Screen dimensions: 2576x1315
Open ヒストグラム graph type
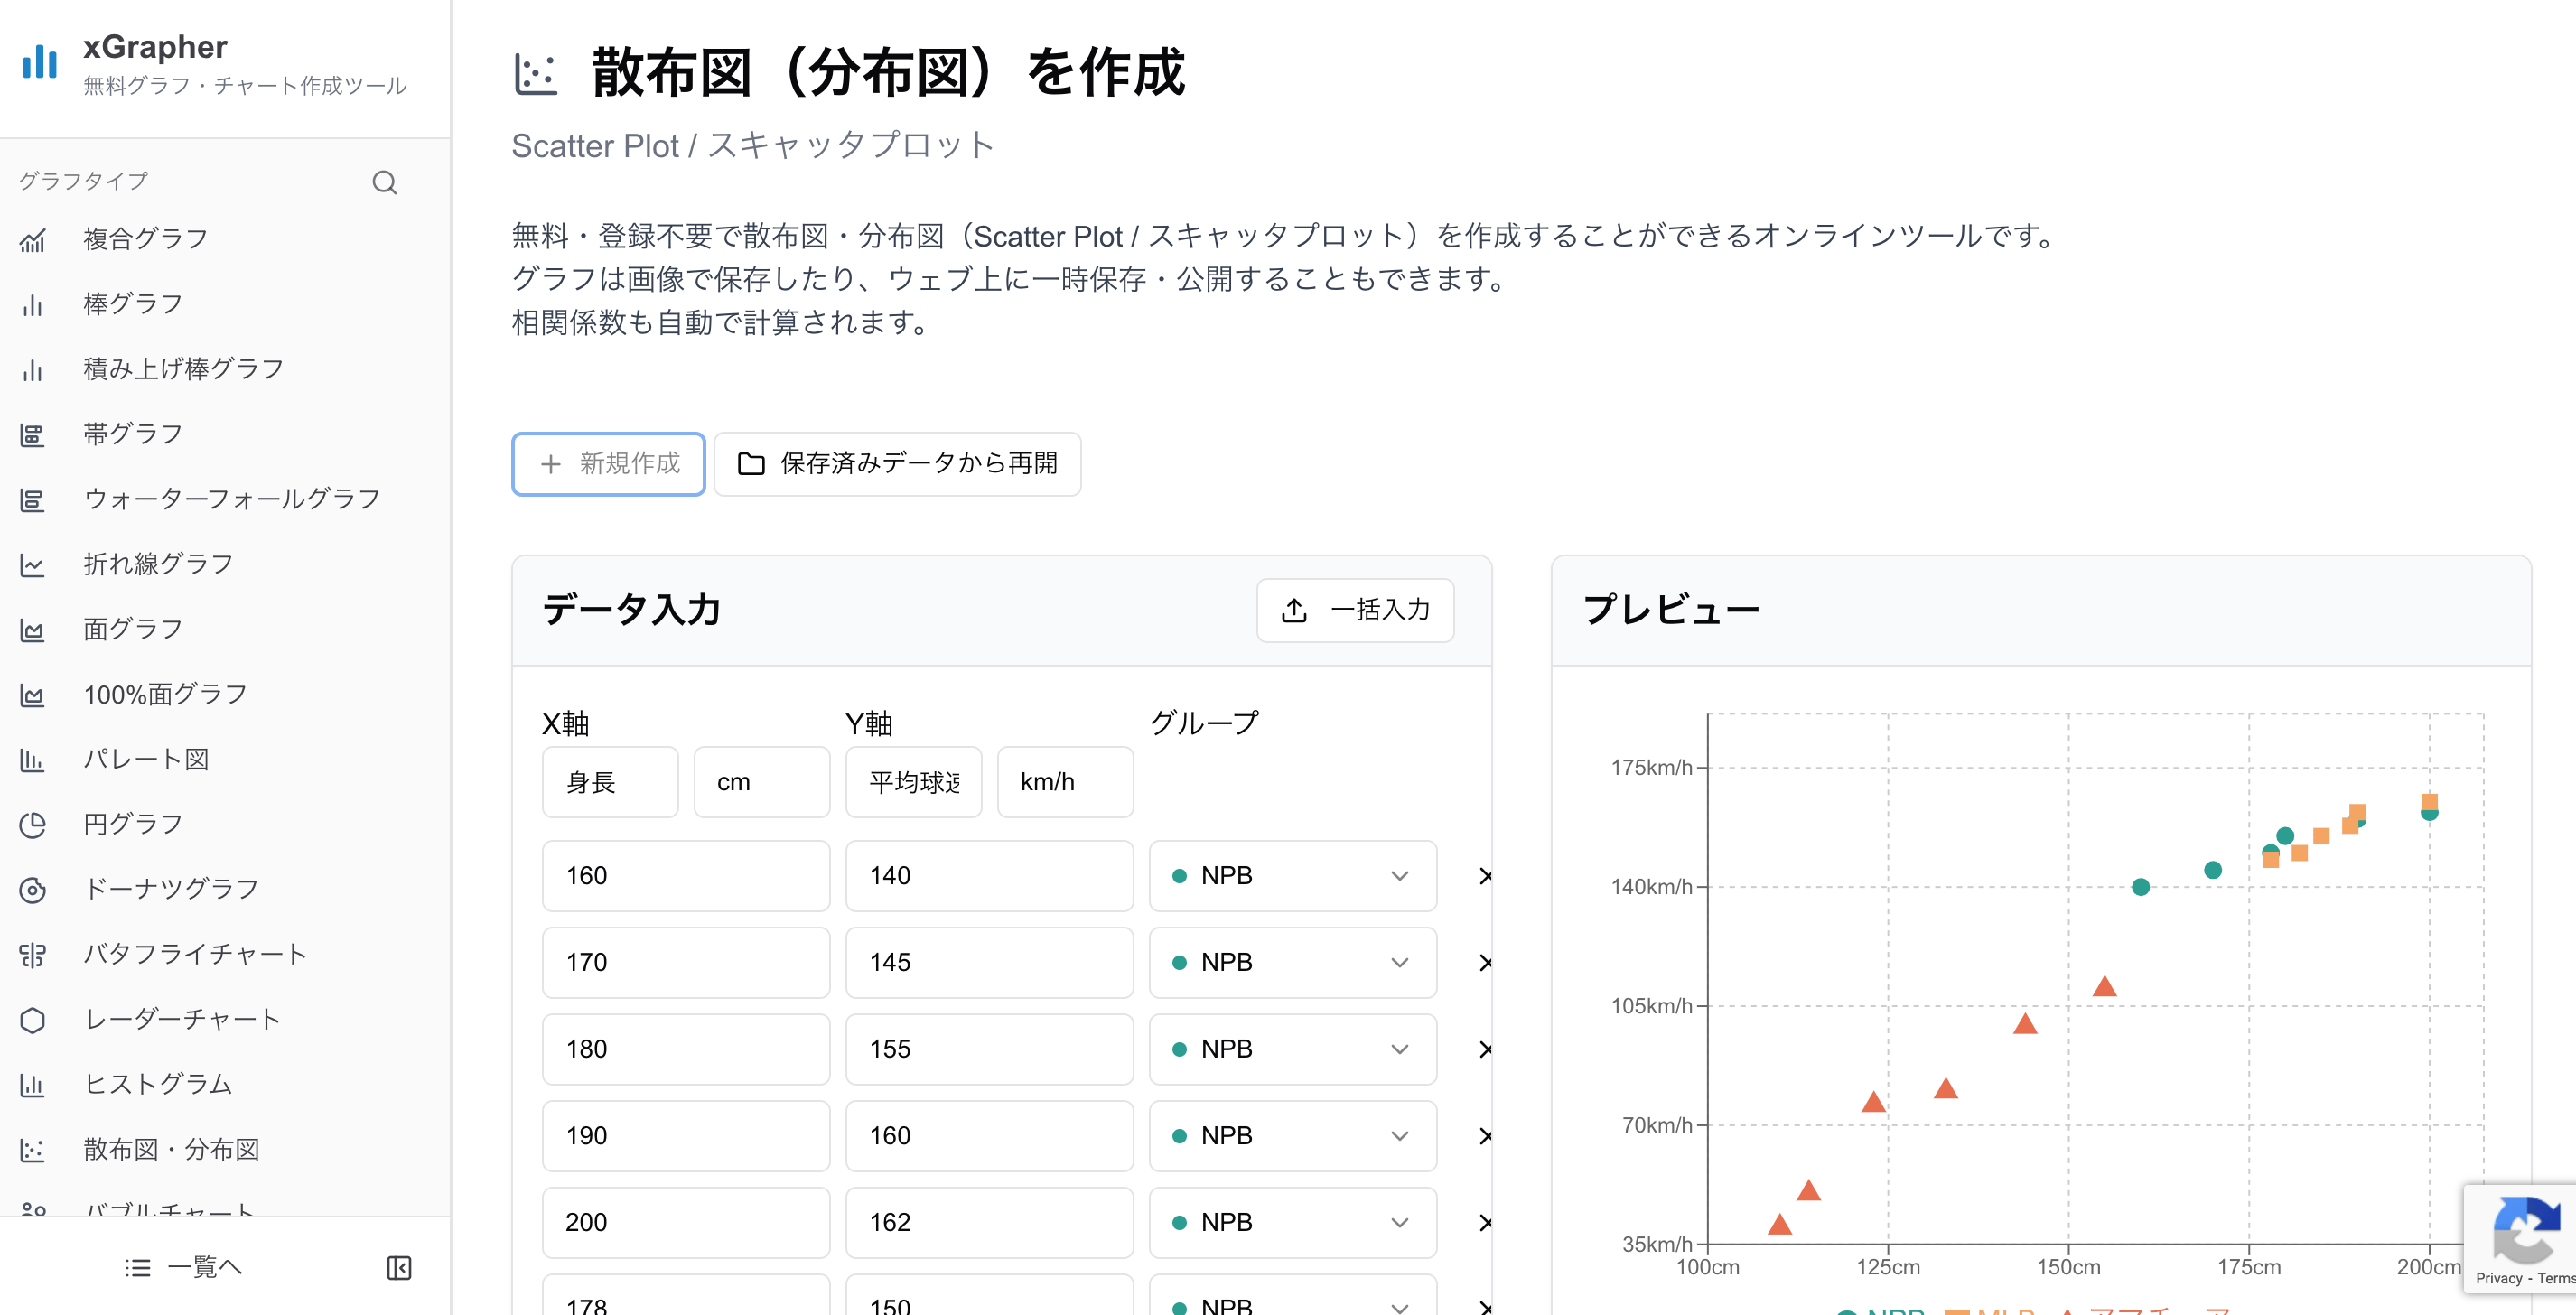click(156, 1083)
